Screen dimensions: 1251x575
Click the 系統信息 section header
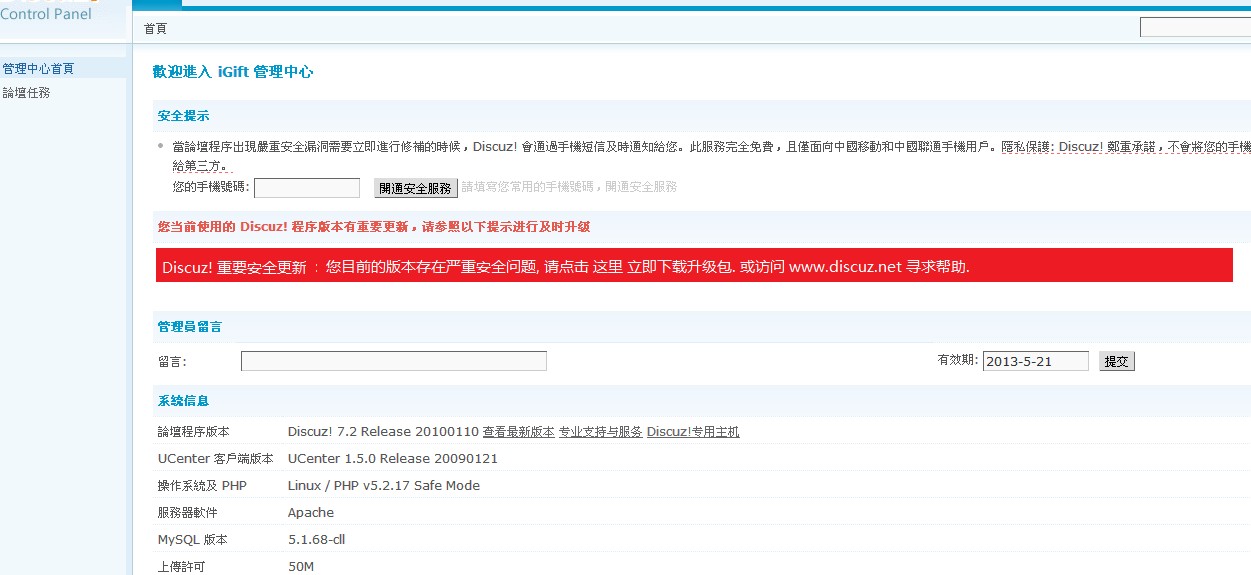pos(184,401)
